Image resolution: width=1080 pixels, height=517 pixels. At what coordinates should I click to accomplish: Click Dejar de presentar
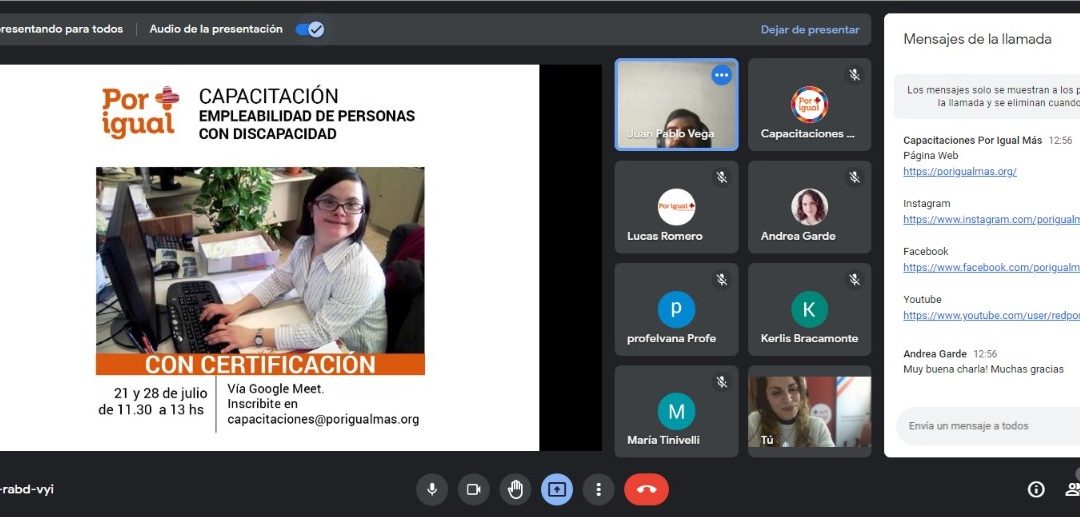tap(810, 30)
